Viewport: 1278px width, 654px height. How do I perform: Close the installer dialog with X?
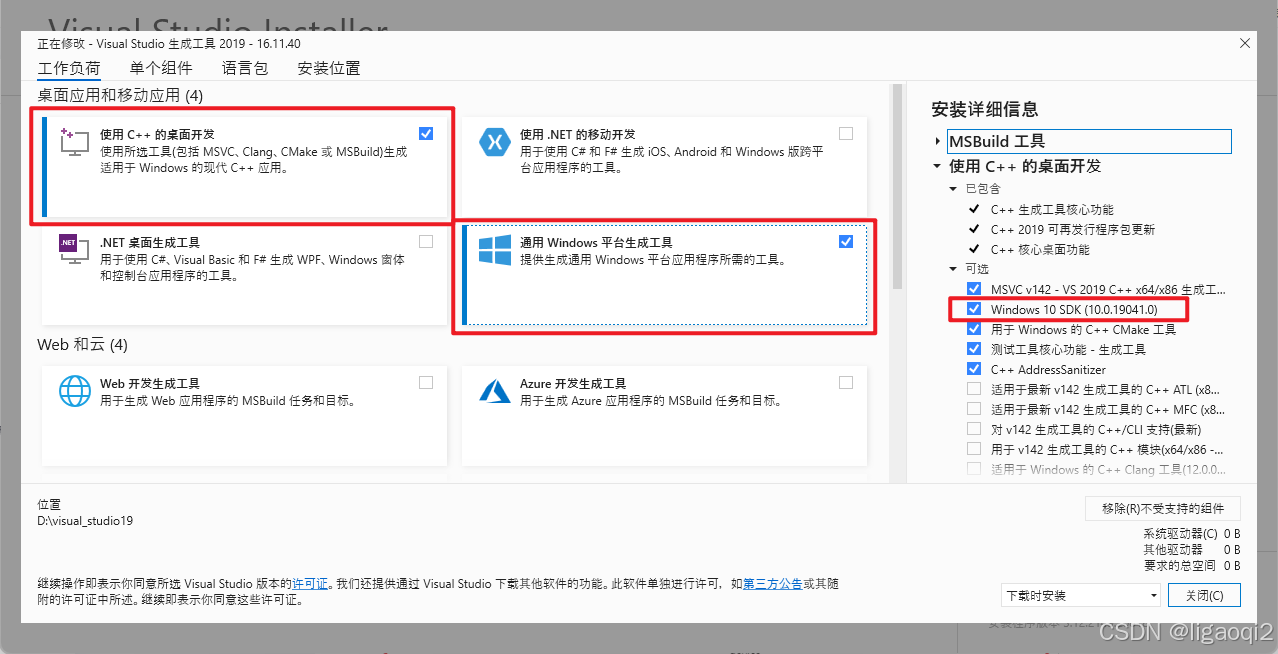pos(1245,43)
